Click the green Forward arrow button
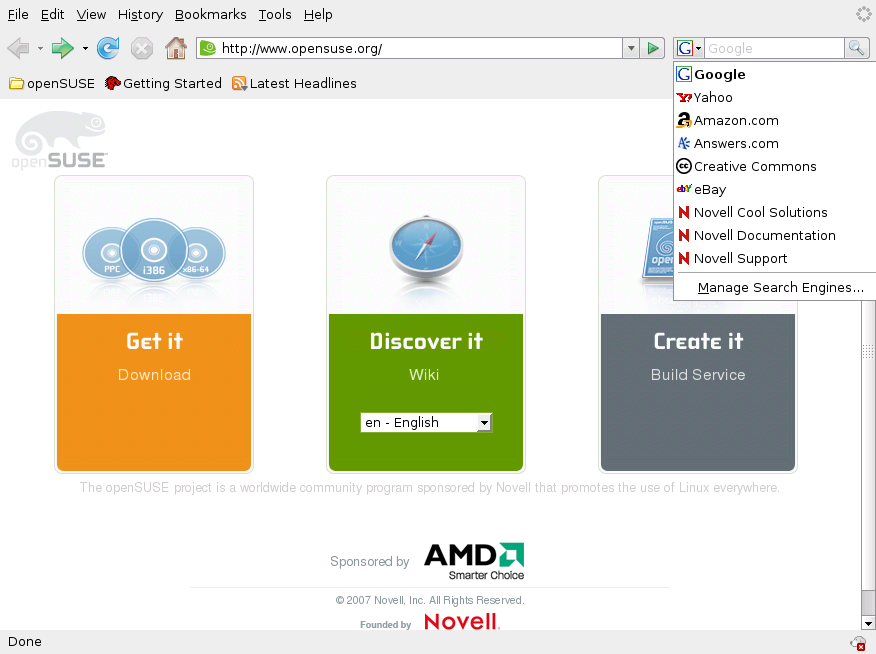This screenshot has height=654, width=876. (x=63, y=49)
